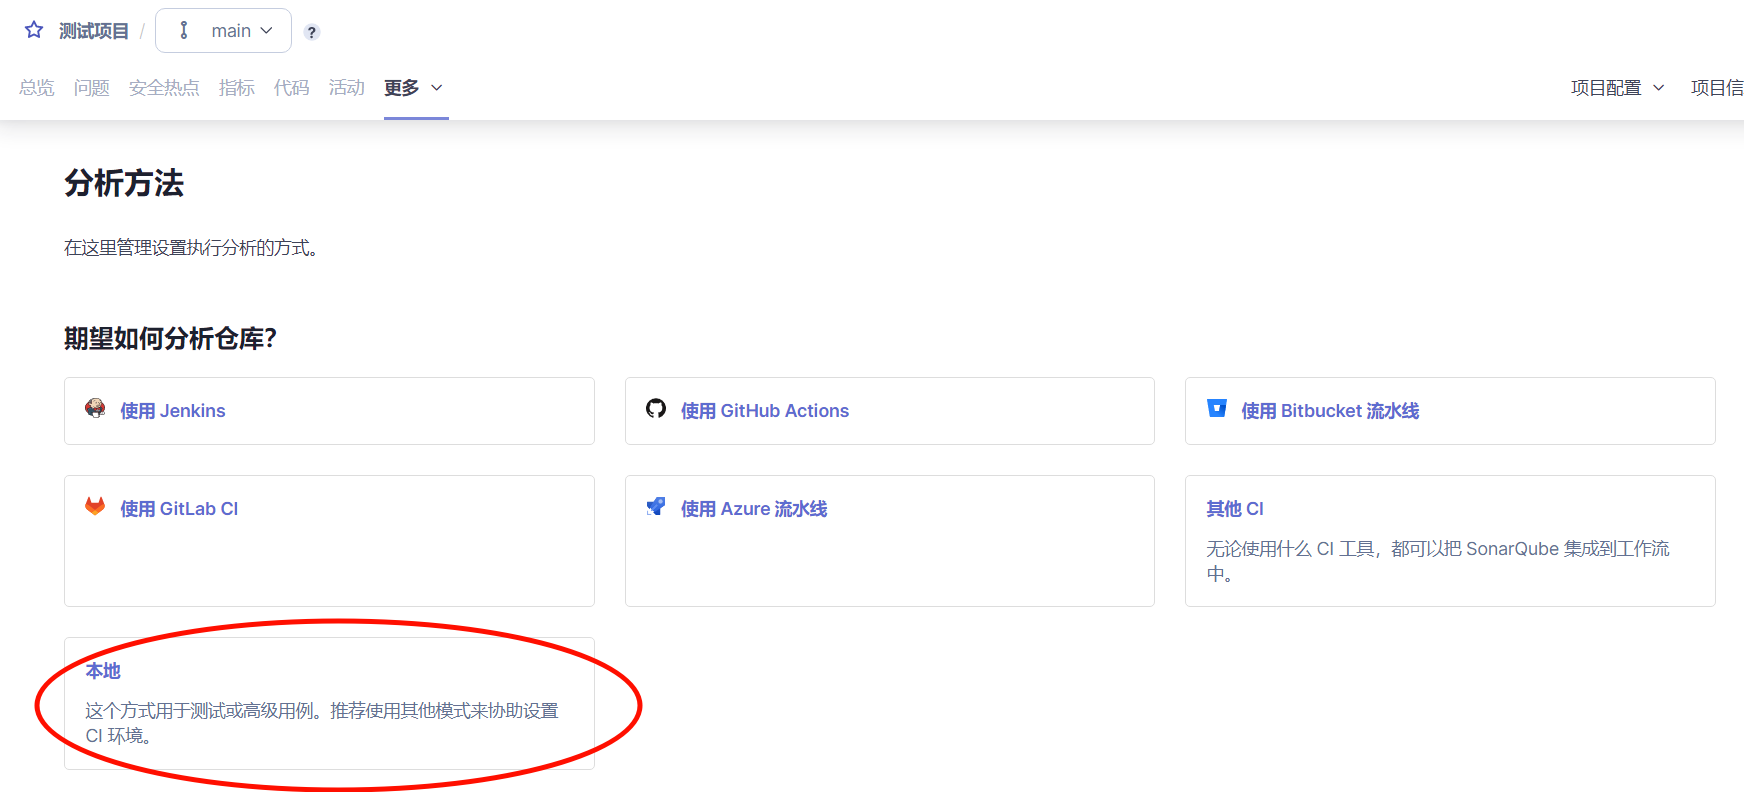
Task: Open the main branch dropdown
Action: click(223, 31)
